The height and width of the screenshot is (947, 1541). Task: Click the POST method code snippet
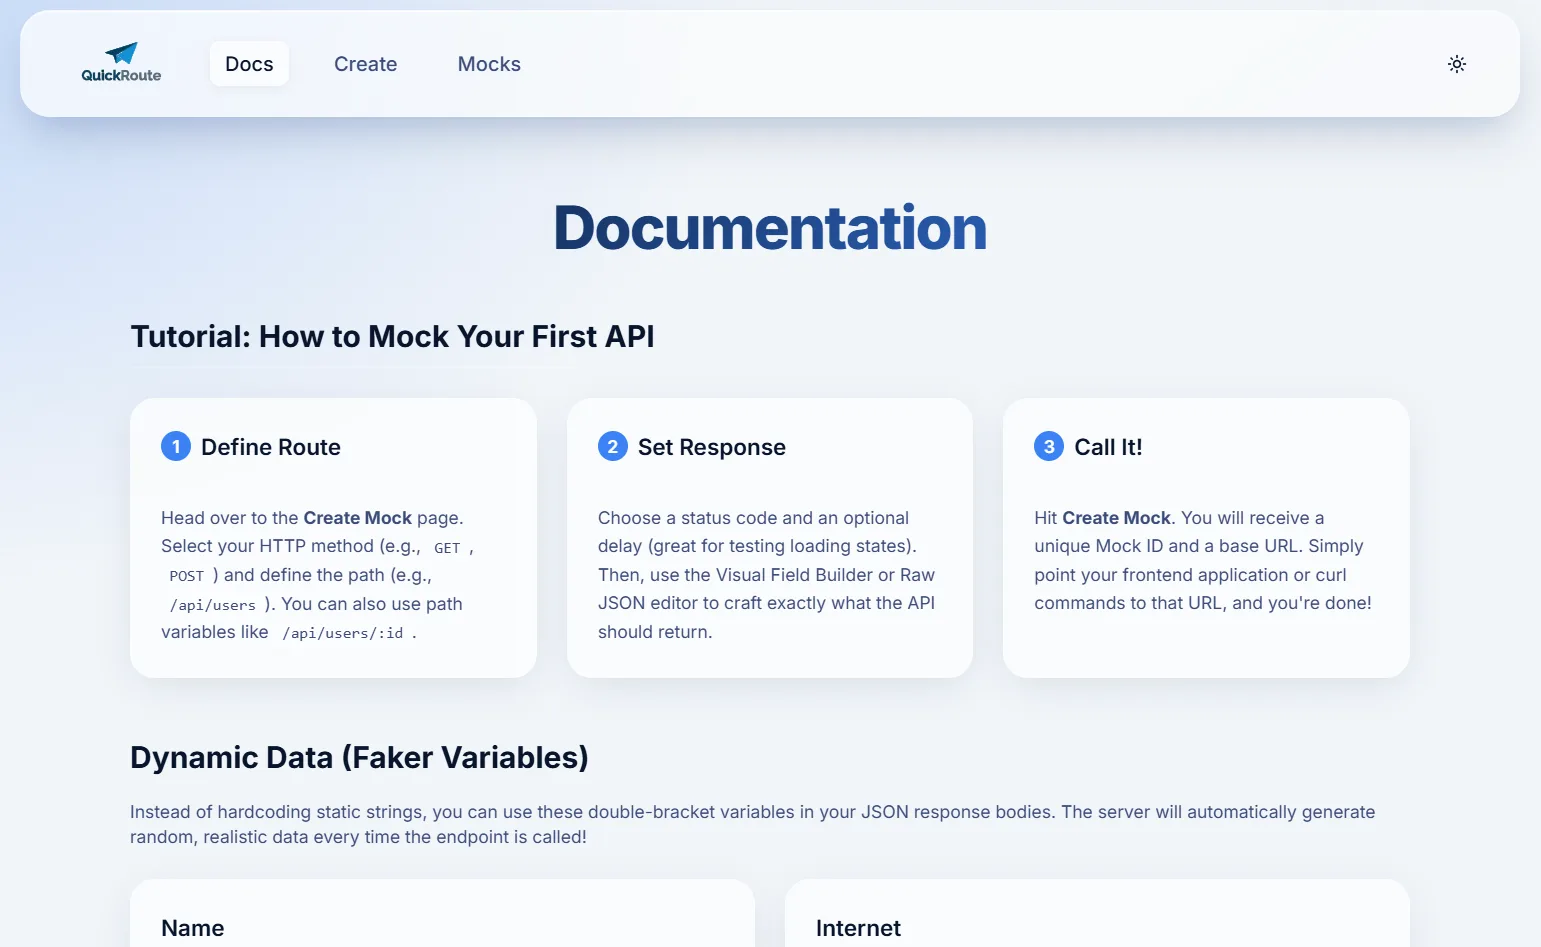coord(187,576)
